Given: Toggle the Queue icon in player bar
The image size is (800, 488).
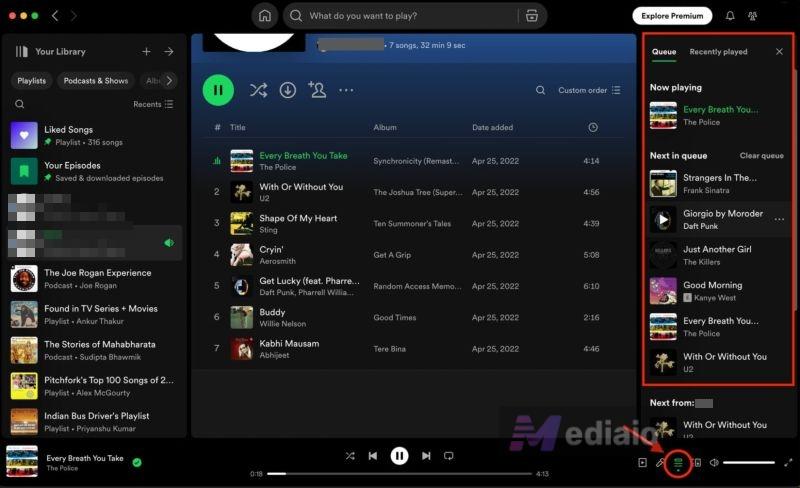Looking at the screenshot, I should [x=678, y=462].
